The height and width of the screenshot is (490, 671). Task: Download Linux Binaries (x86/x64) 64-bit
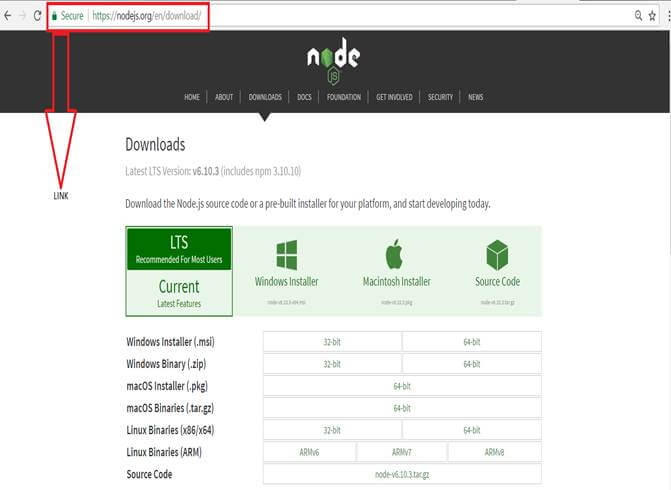click(472, 430)
